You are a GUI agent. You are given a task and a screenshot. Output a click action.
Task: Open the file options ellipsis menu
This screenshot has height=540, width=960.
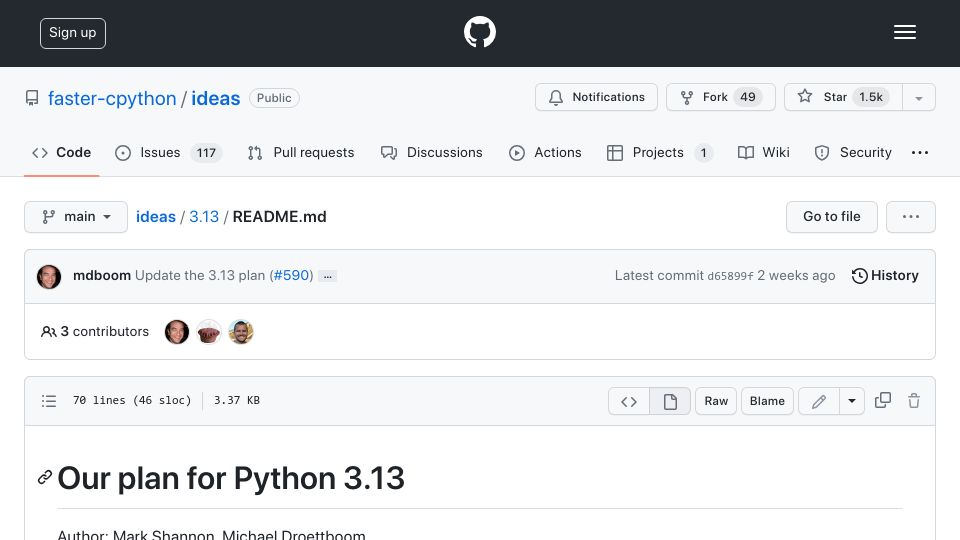[x=910, y=217]
